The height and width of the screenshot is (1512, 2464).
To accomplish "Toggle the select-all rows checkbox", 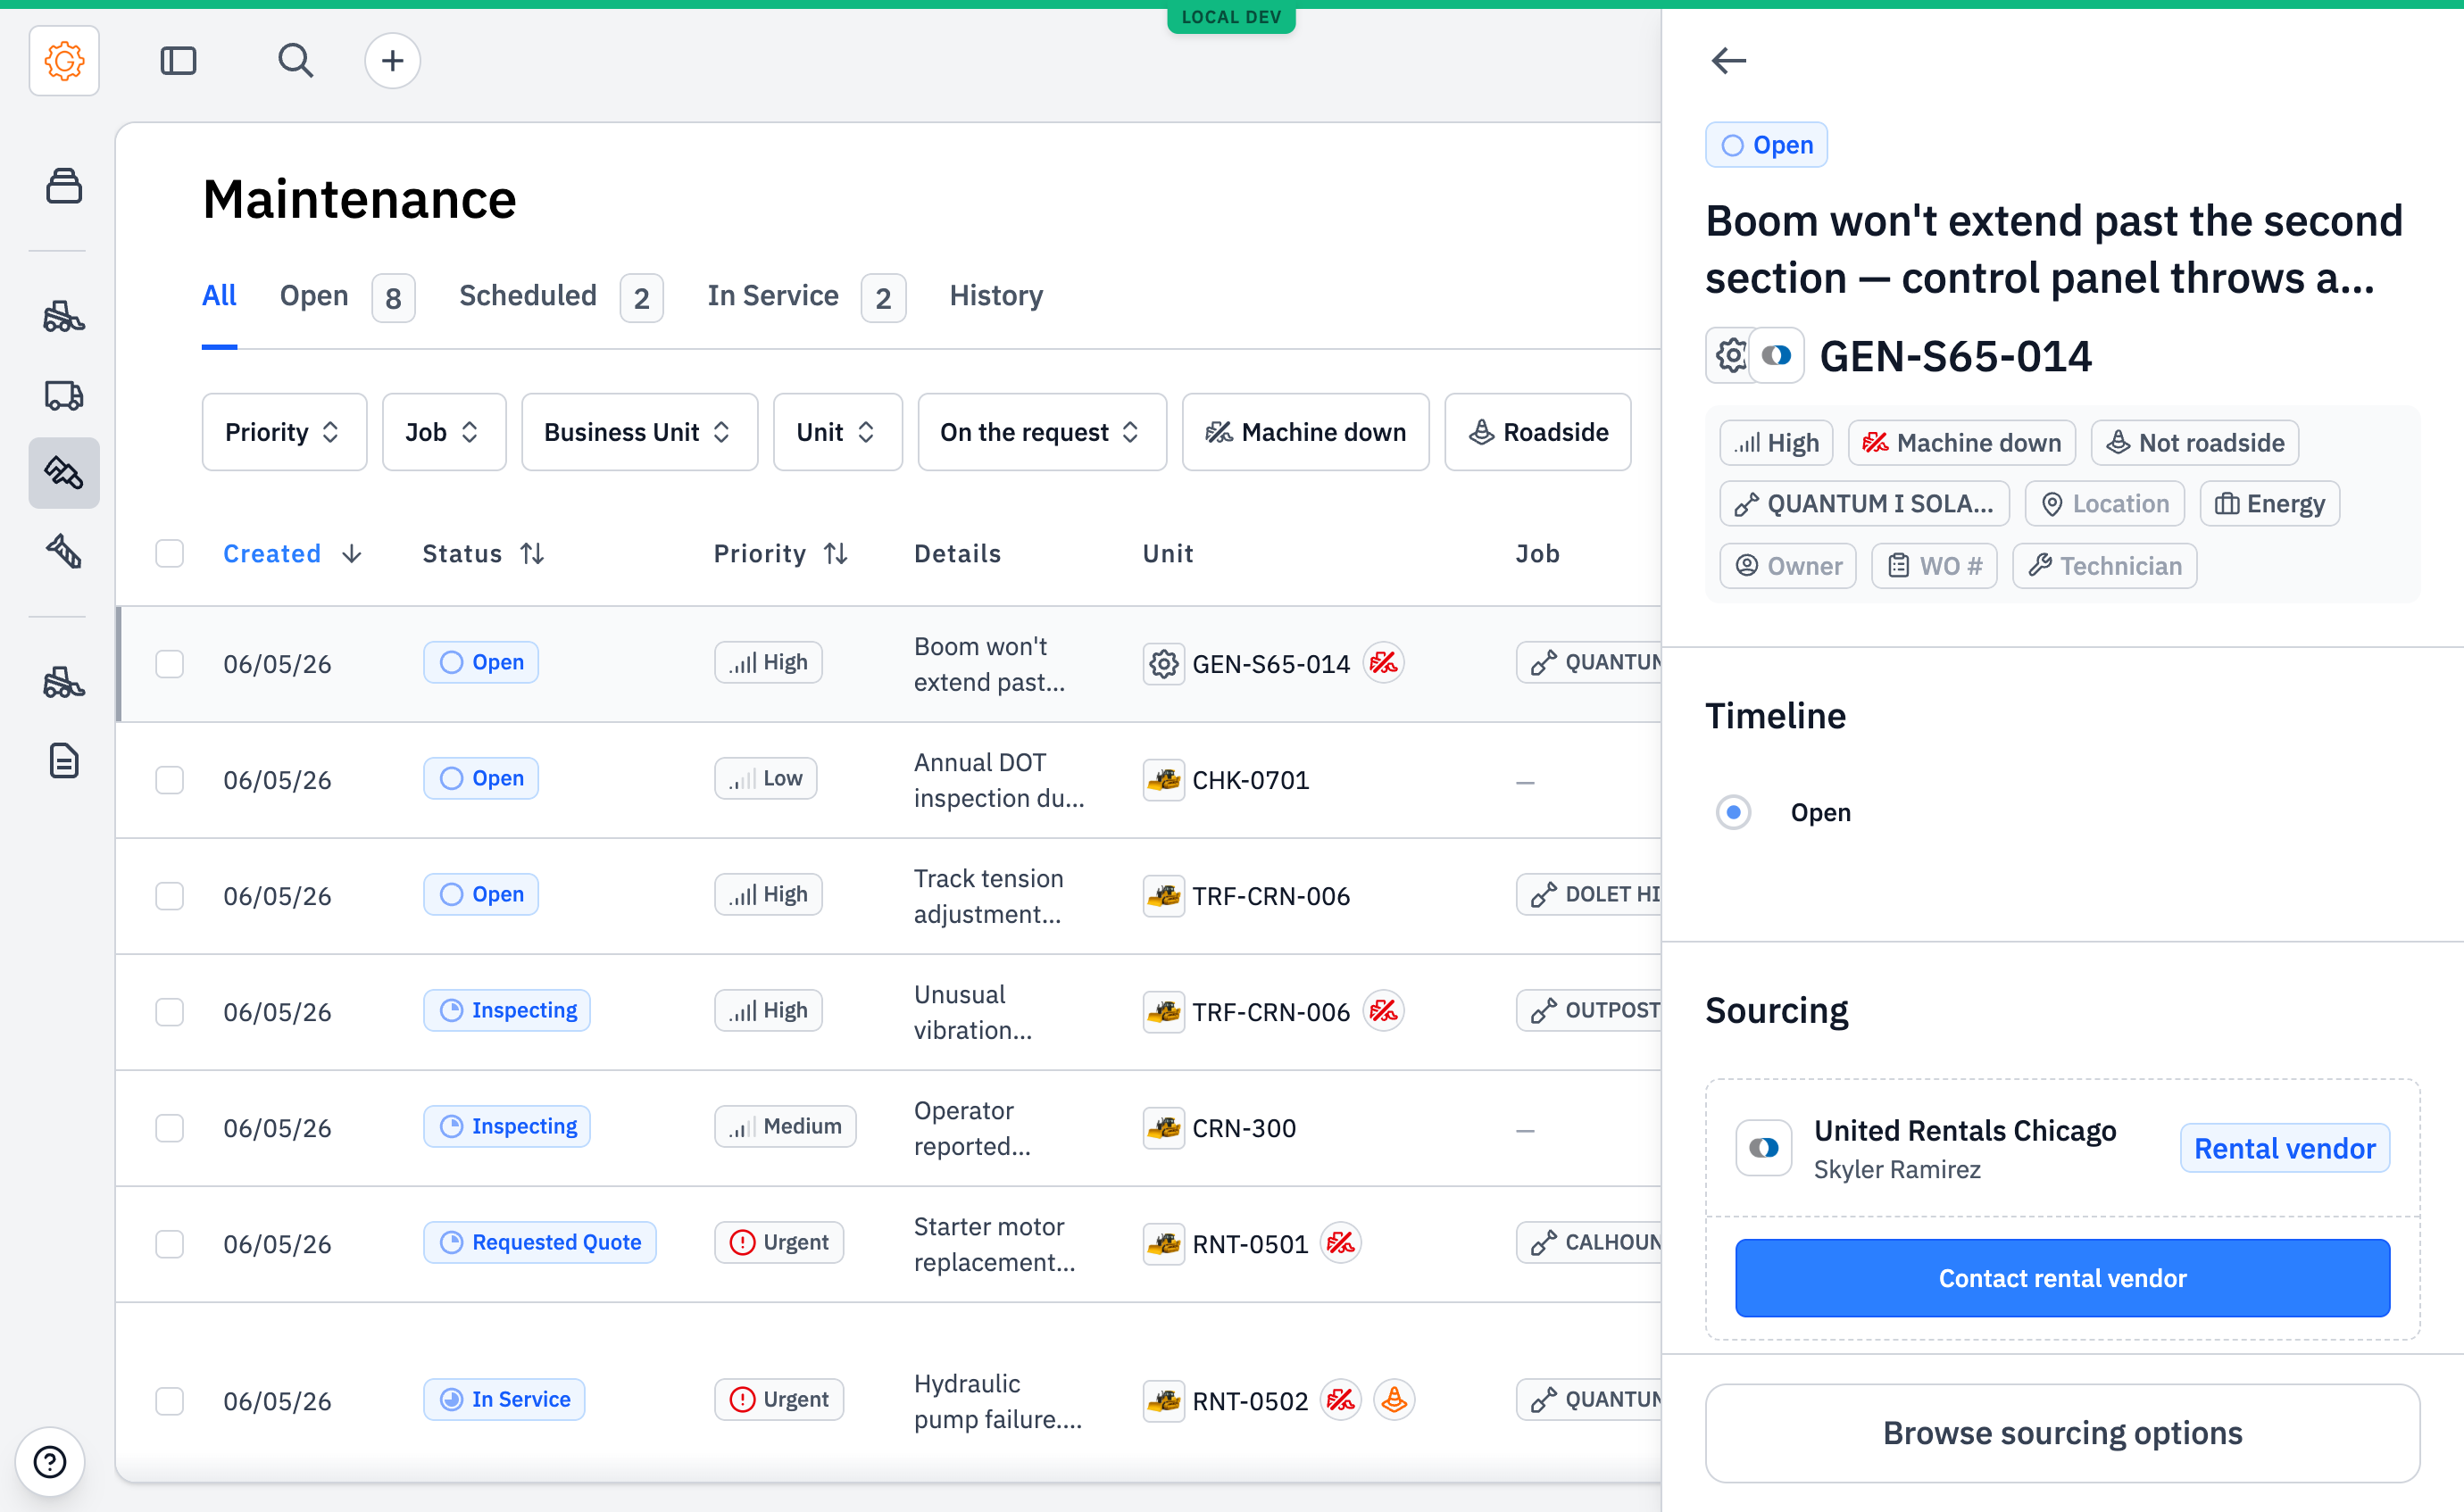I will (x=170, y=553).
